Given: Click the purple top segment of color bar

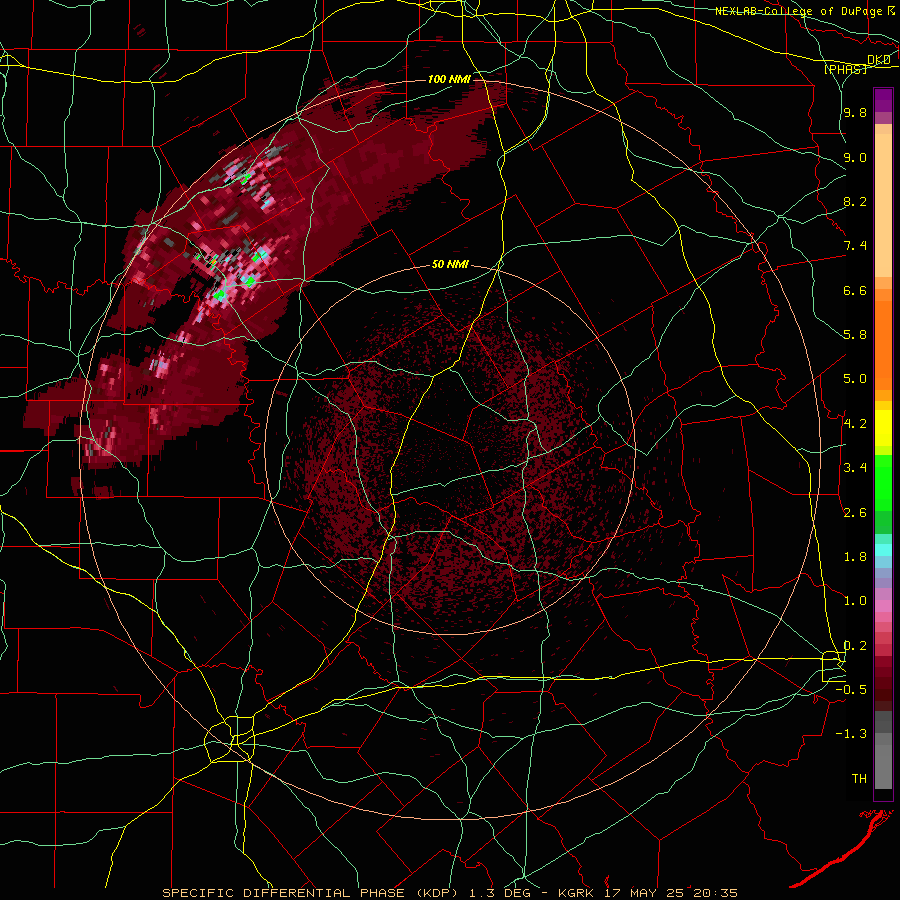Looking at the screenshot, I should tap(883, 100).
